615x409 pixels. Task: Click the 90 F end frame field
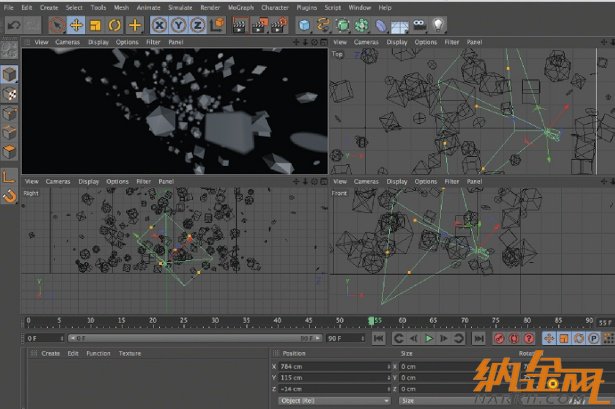coord(345,338)
